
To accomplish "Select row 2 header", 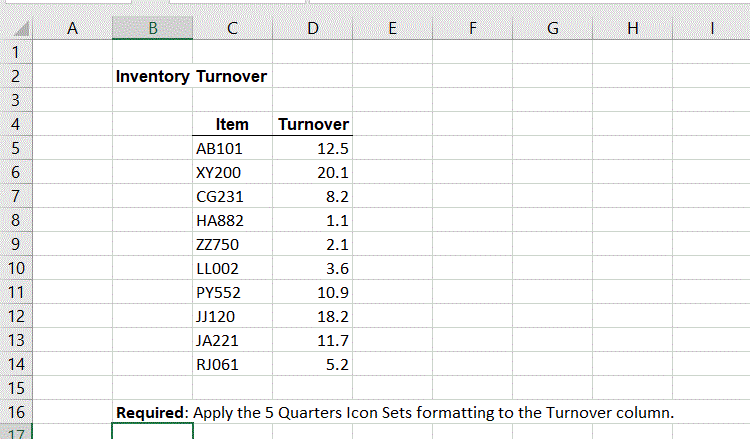I will [x=16, y=76].
